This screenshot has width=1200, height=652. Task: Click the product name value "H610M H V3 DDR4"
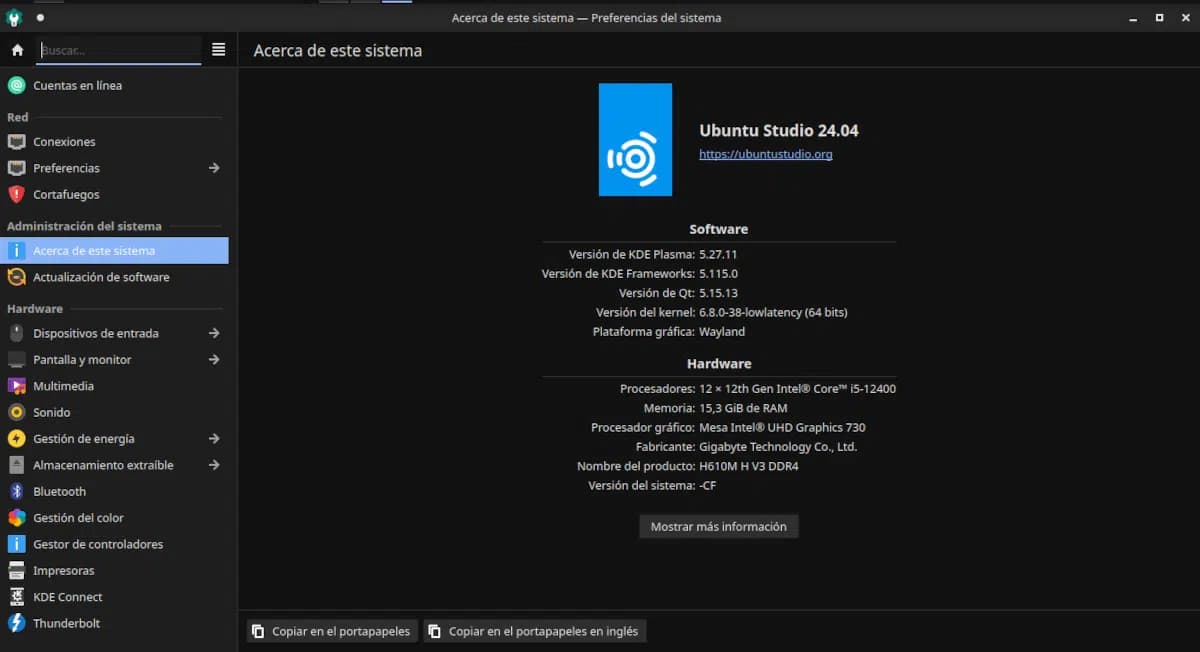749,466
